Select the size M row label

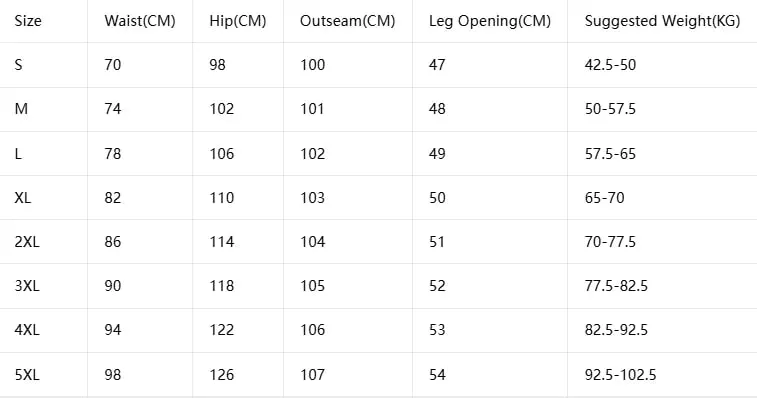(x=21, y=109)
